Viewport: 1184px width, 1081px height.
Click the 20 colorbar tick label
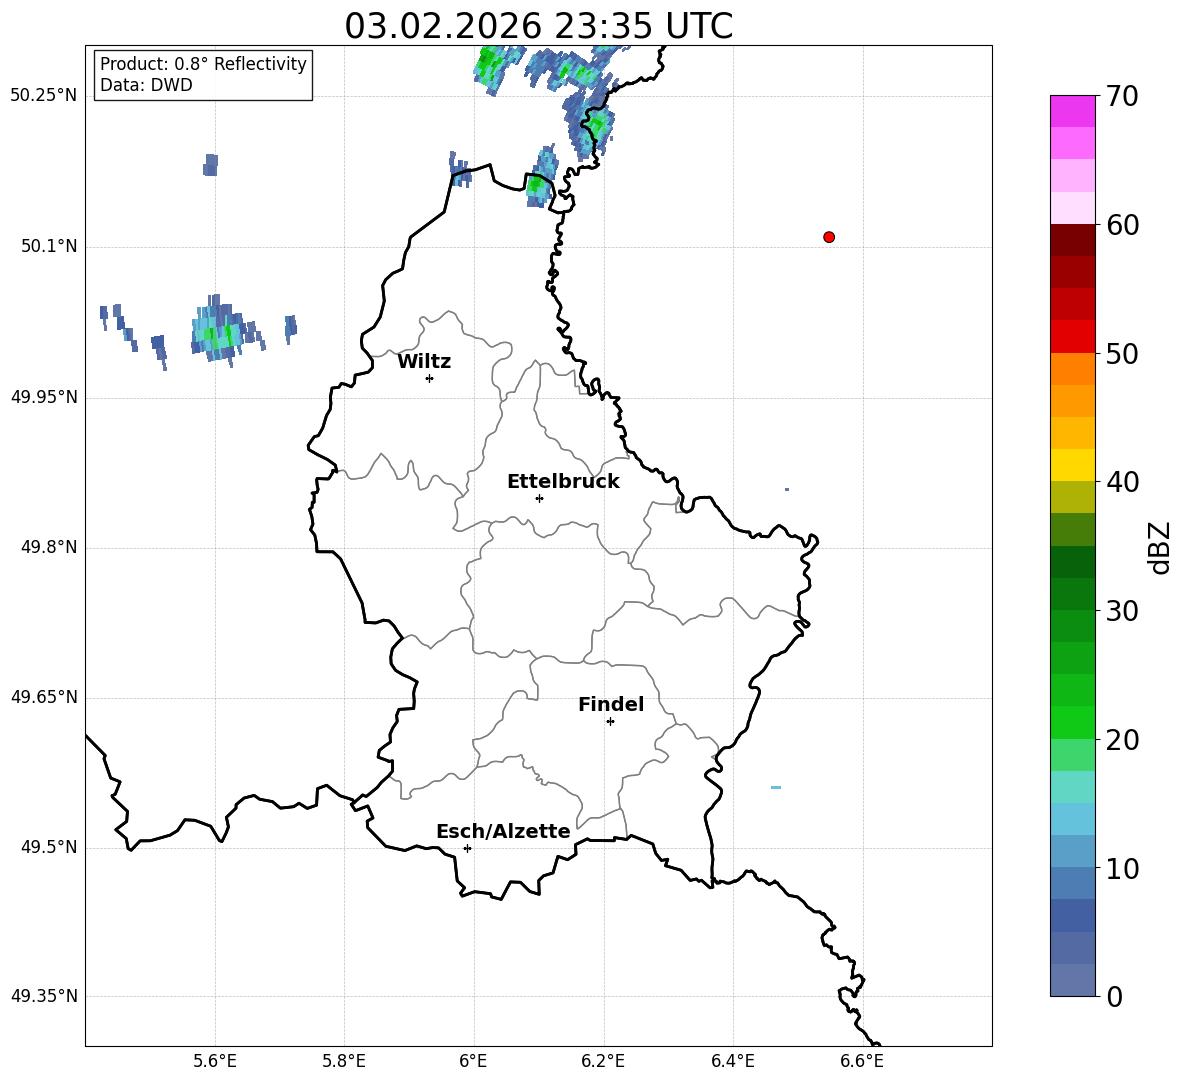point(1122,740)
